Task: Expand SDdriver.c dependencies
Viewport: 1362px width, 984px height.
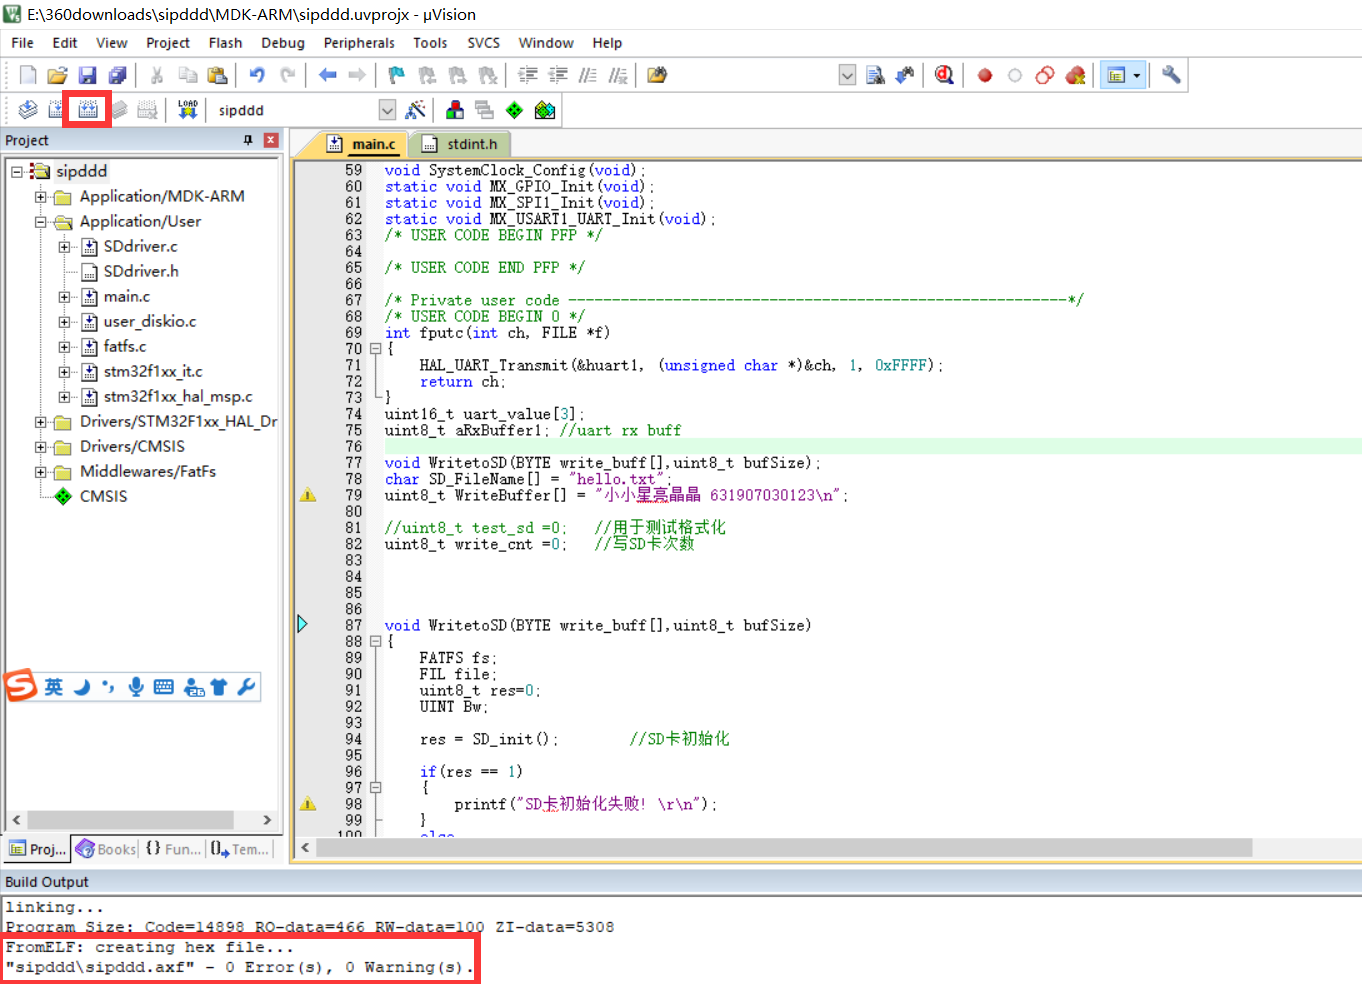Action: (x=64, y=247)
